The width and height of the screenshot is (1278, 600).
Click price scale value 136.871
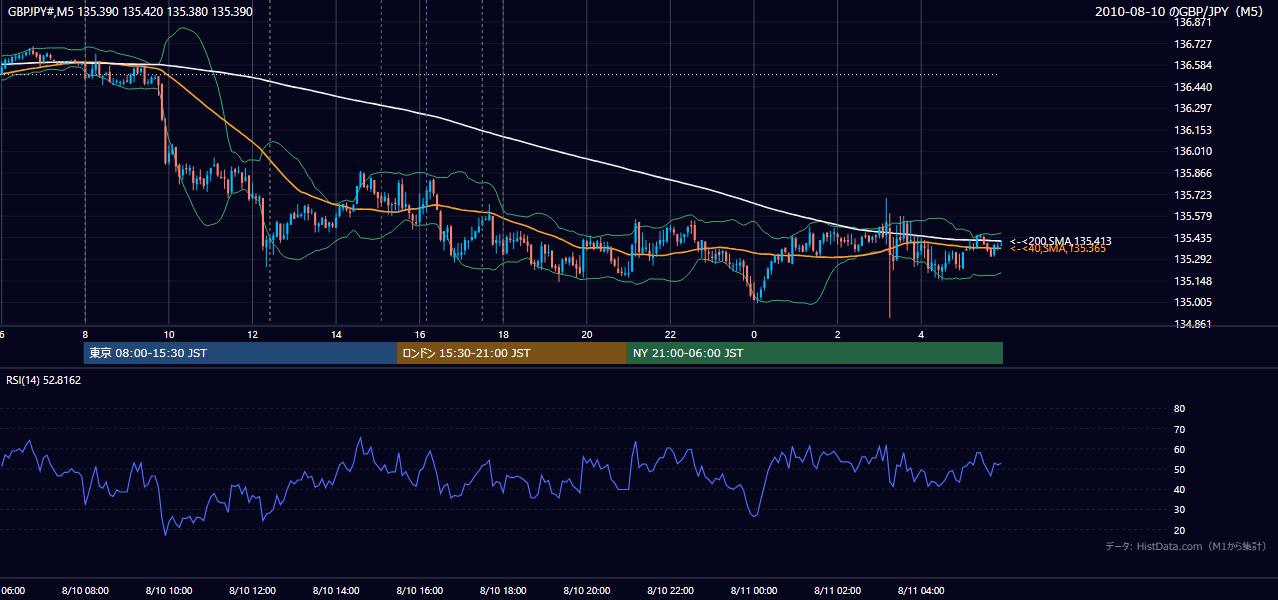click(1193, 22)
